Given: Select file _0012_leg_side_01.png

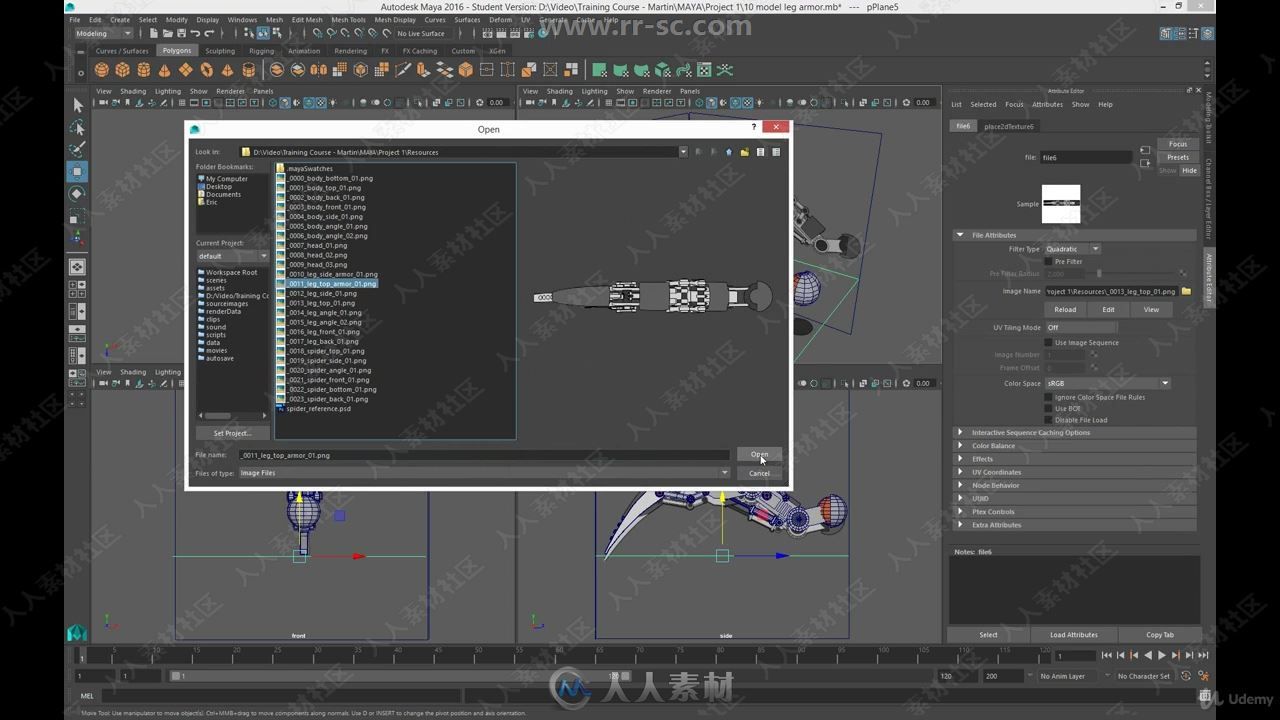Looking at the screenshot, I should click(321, 293).
